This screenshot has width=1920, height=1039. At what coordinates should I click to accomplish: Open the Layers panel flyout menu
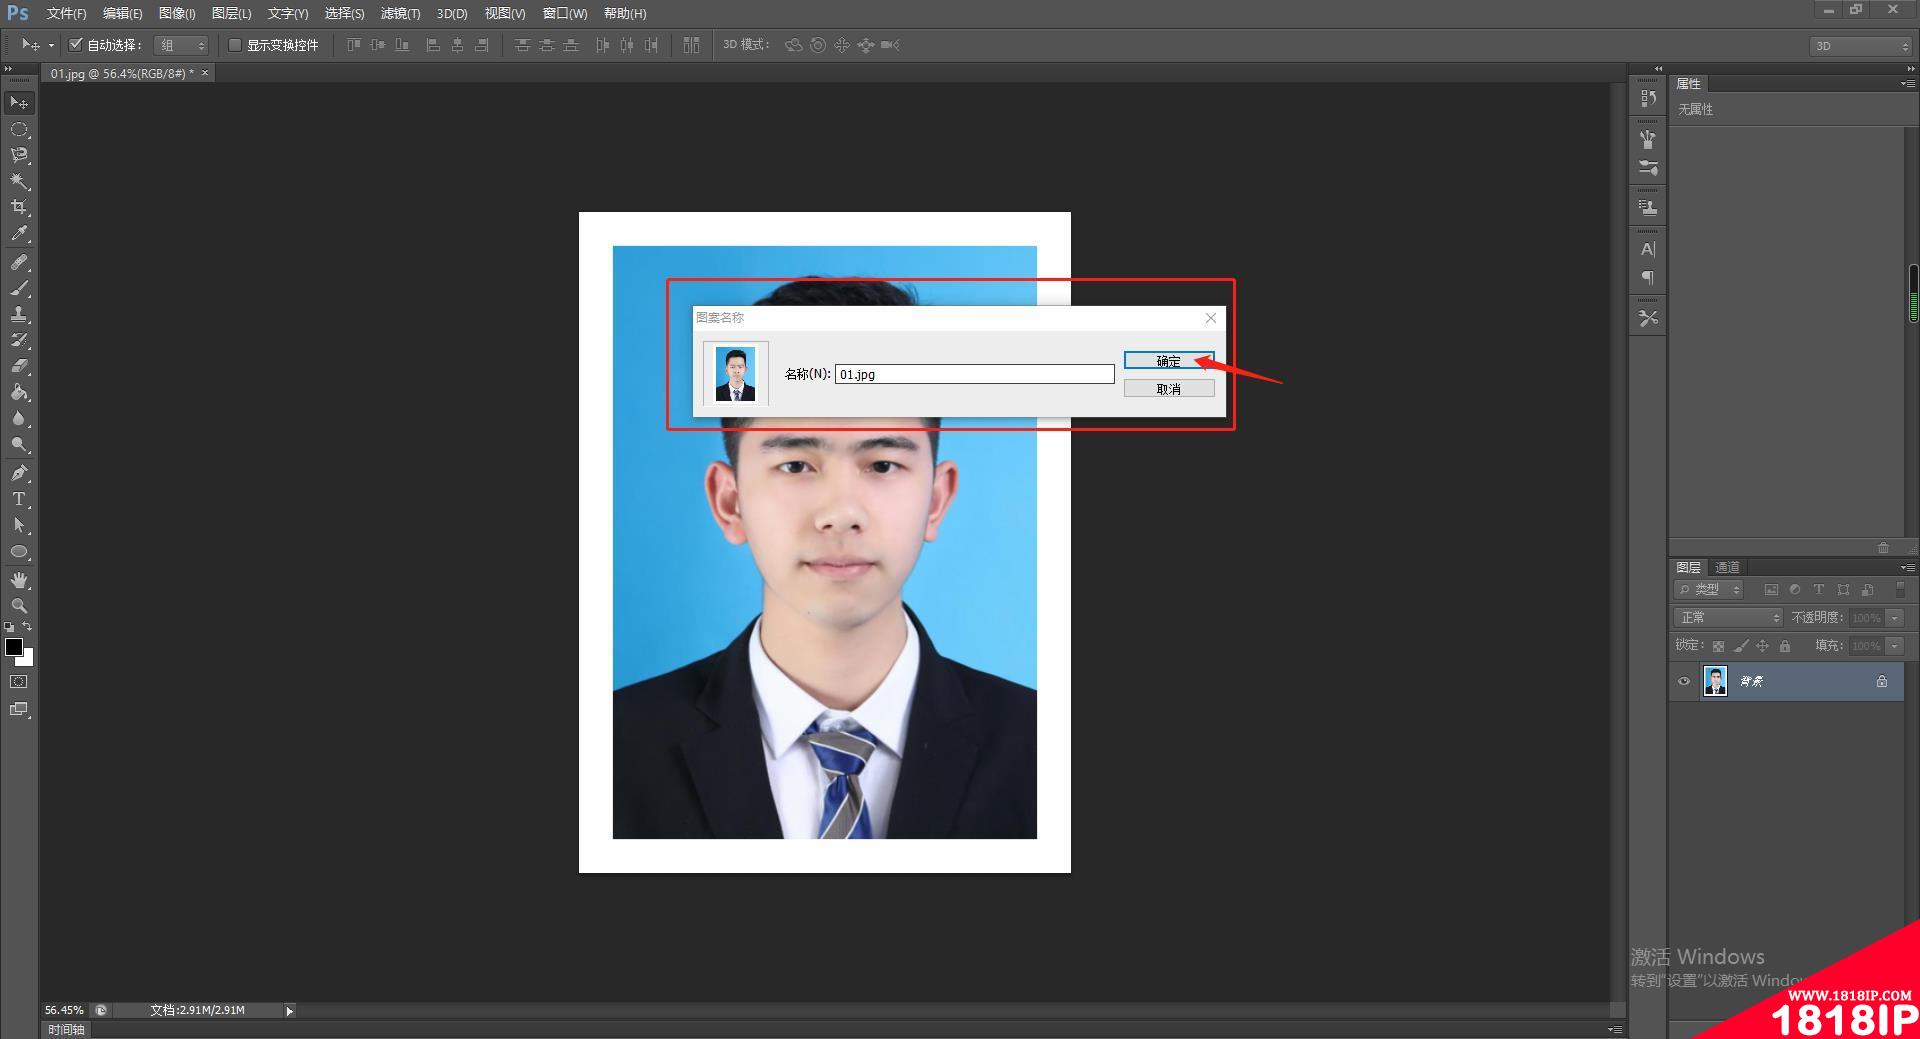click(x=1907, y=568)
